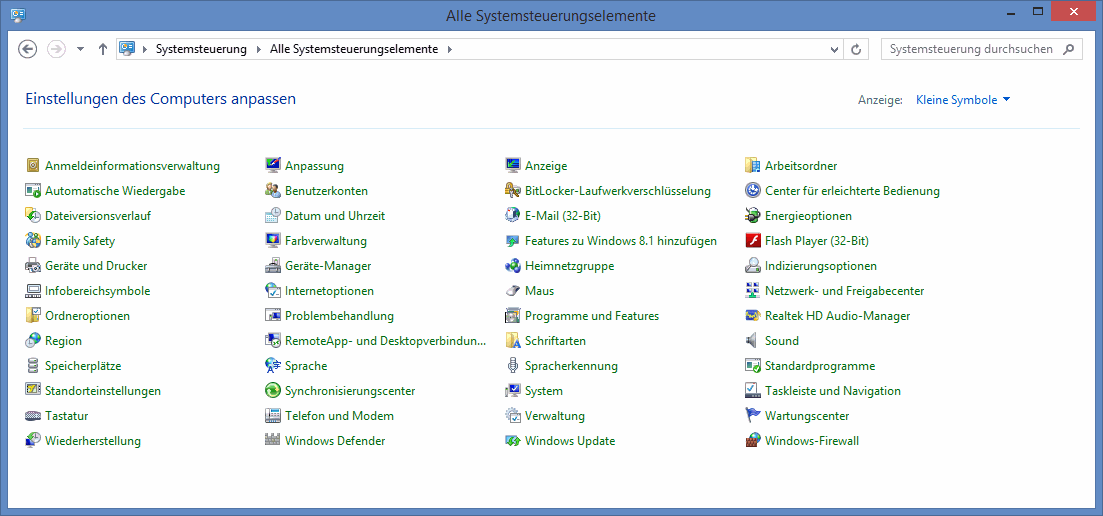Click the Windows-Firewall icon
The height and width of the screenshot is (516, 1103).
(x=753, y=441)
